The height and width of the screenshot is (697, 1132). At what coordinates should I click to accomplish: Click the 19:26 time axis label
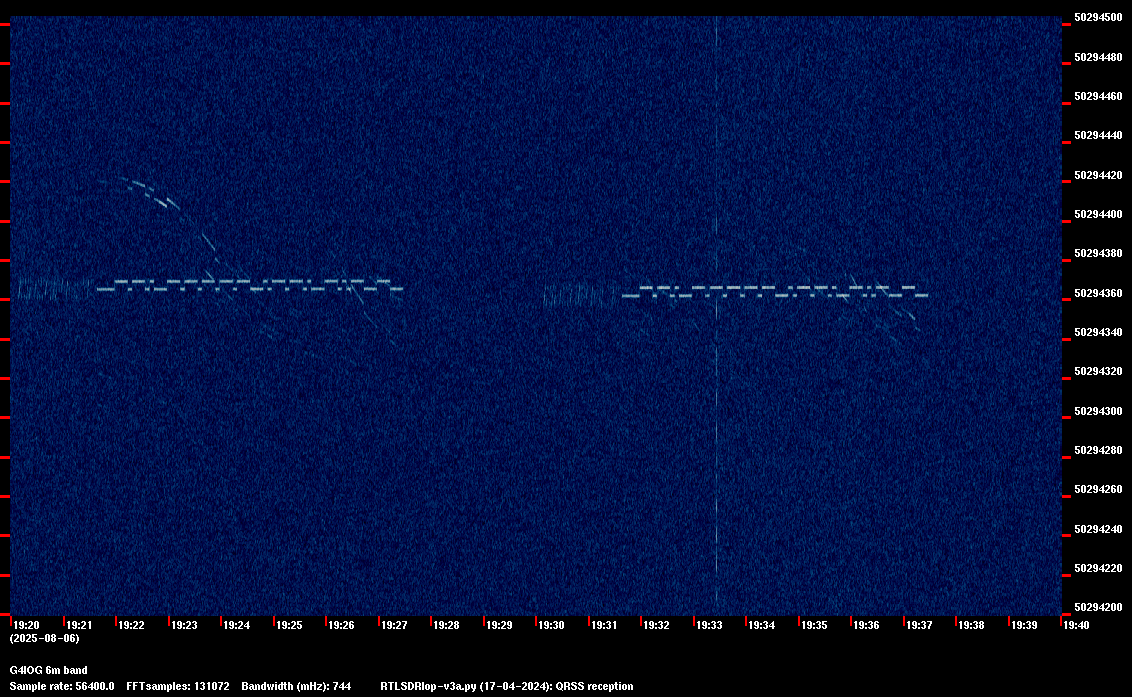coord(341,625)
